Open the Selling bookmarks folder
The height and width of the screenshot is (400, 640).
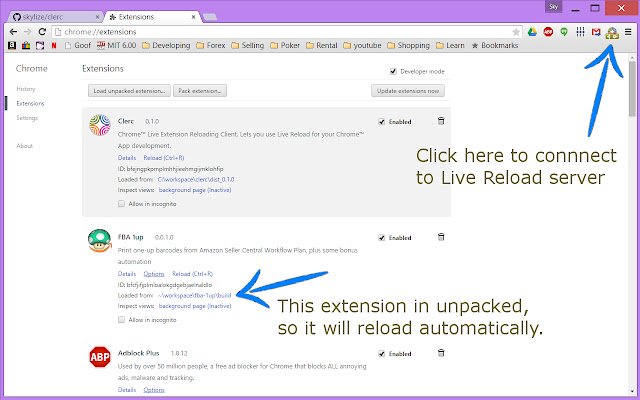pos(248,45)
